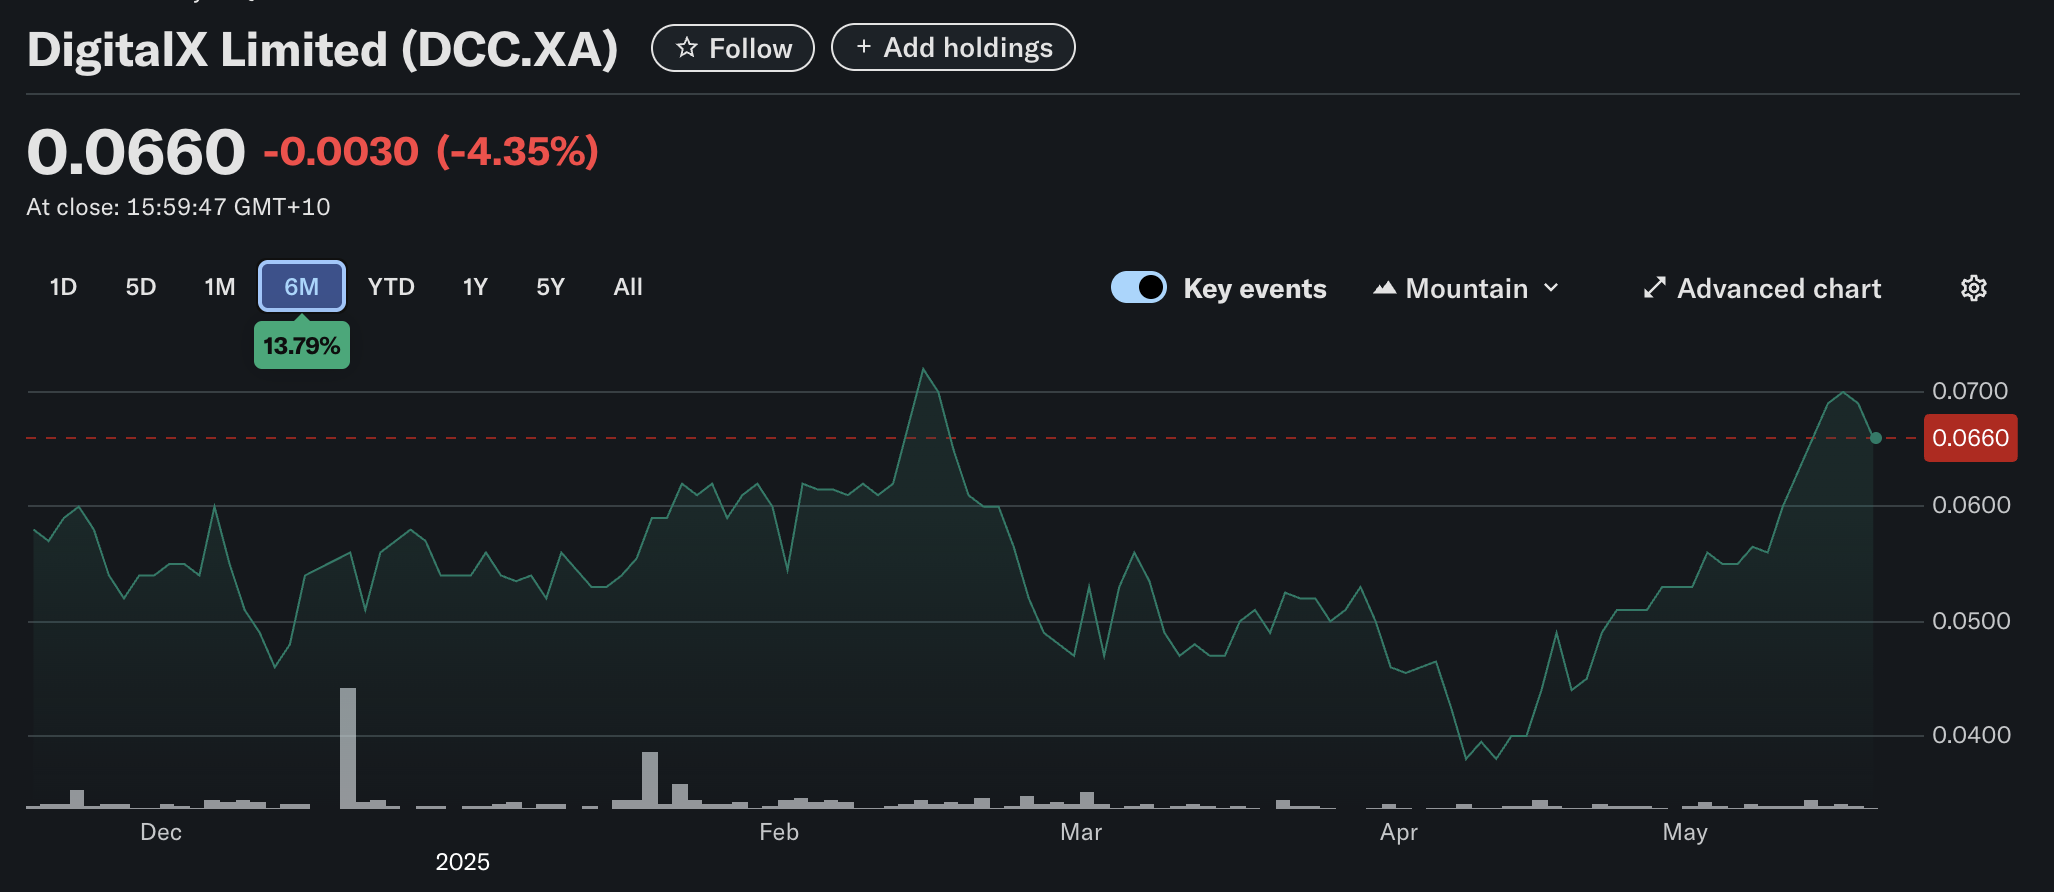The height and width of the screenshot is (892, 2054).
Task: Click the Add holdings button
Action: tap(953, 47)
